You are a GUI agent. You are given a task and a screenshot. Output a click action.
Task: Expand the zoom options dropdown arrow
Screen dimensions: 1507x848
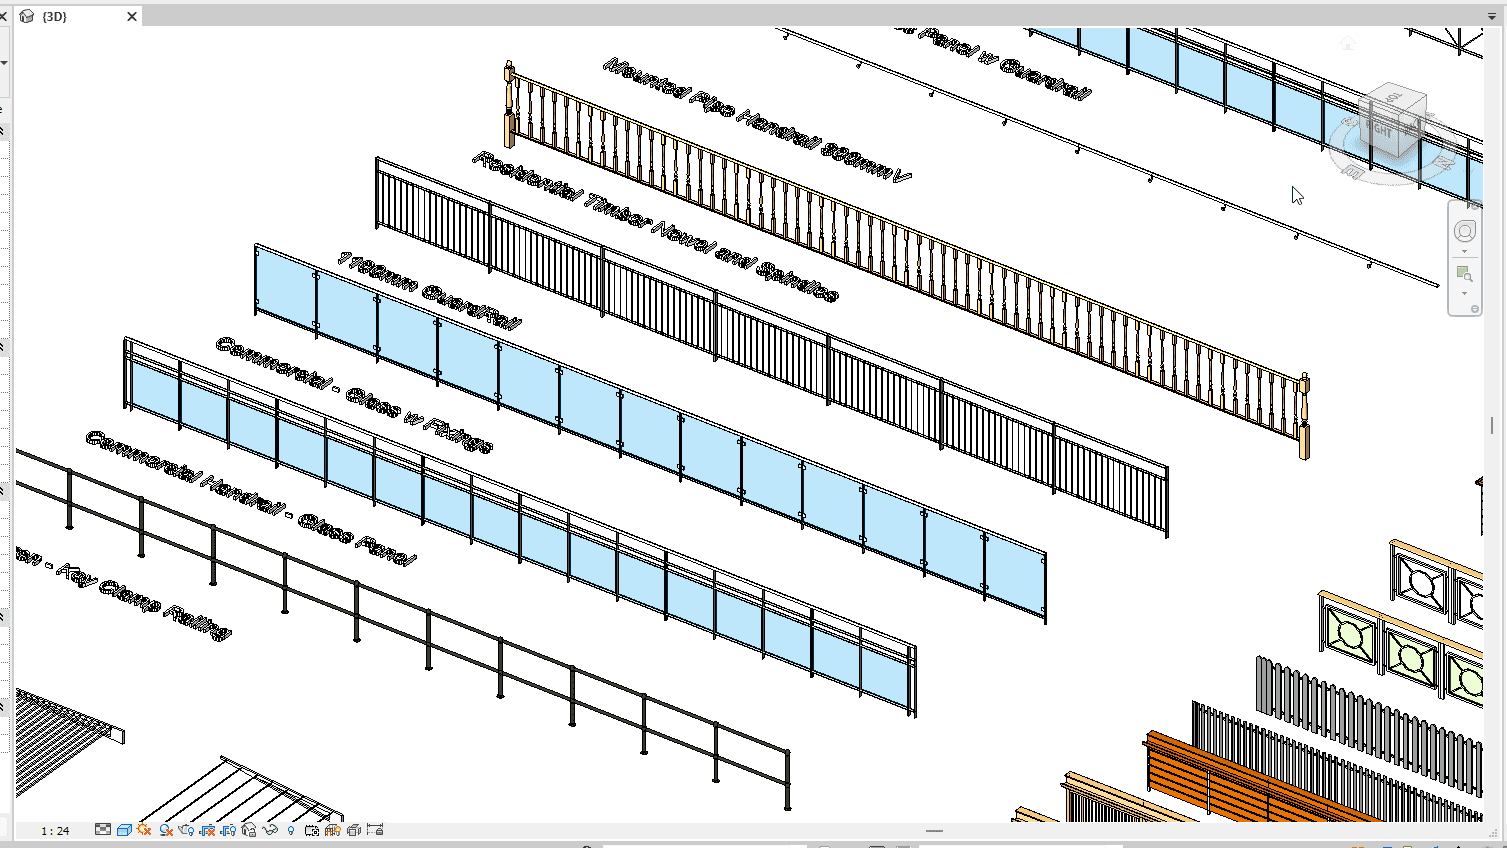[x=1465, y=293]
